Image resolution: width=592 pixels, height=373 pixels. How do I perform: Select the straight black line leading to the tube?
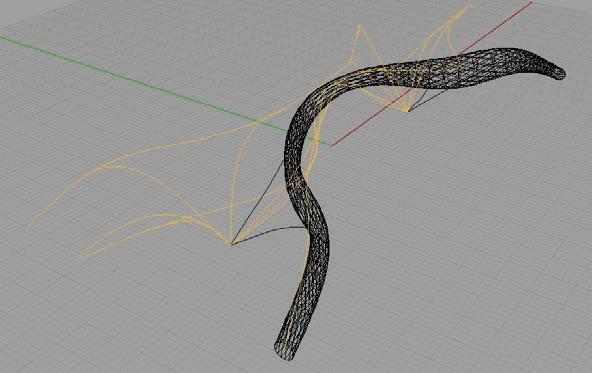tap(259, 201)
